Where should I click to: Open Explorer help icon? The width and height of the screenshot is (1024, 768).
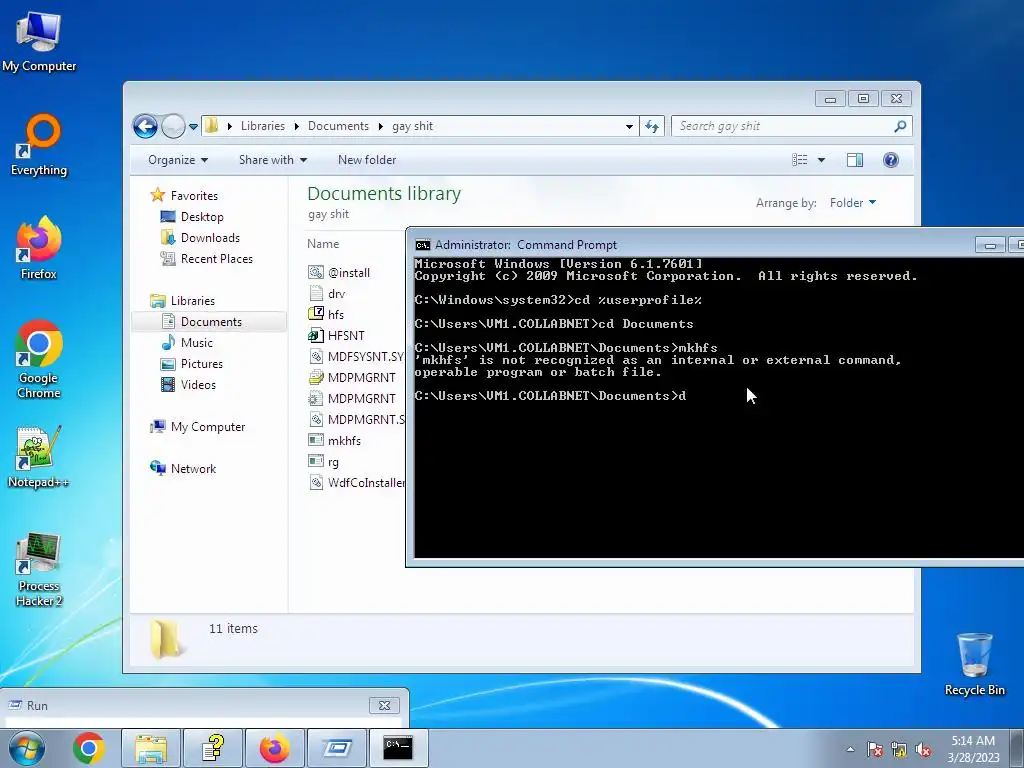[x=891, y=160]
